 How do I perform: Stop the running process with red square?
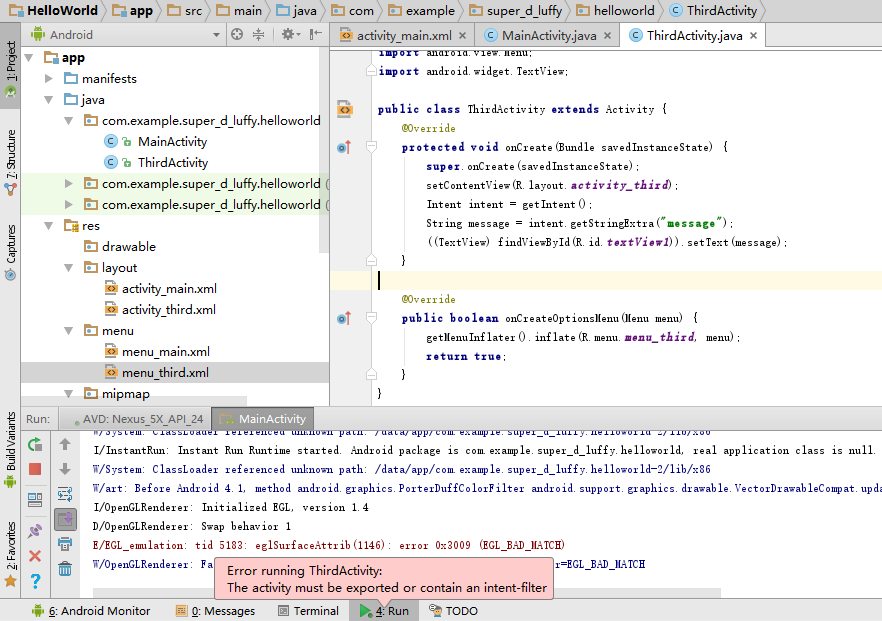point(35,469)
